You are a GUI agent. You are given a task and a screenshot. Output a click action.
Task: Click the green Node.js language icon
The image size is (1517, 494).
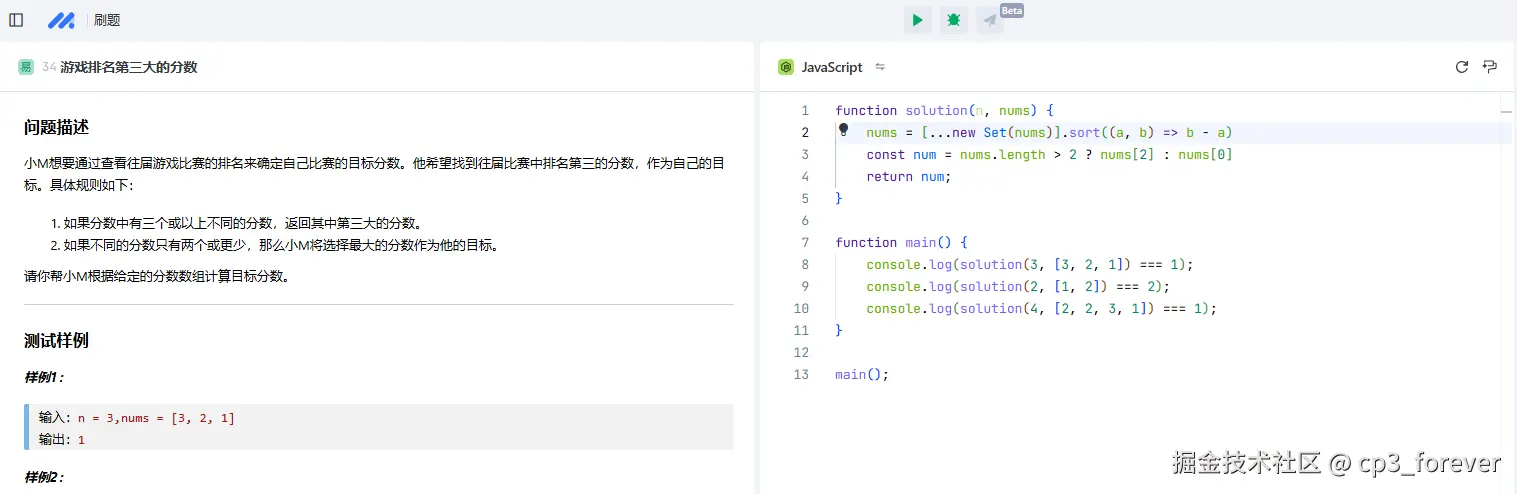point(787,67)
